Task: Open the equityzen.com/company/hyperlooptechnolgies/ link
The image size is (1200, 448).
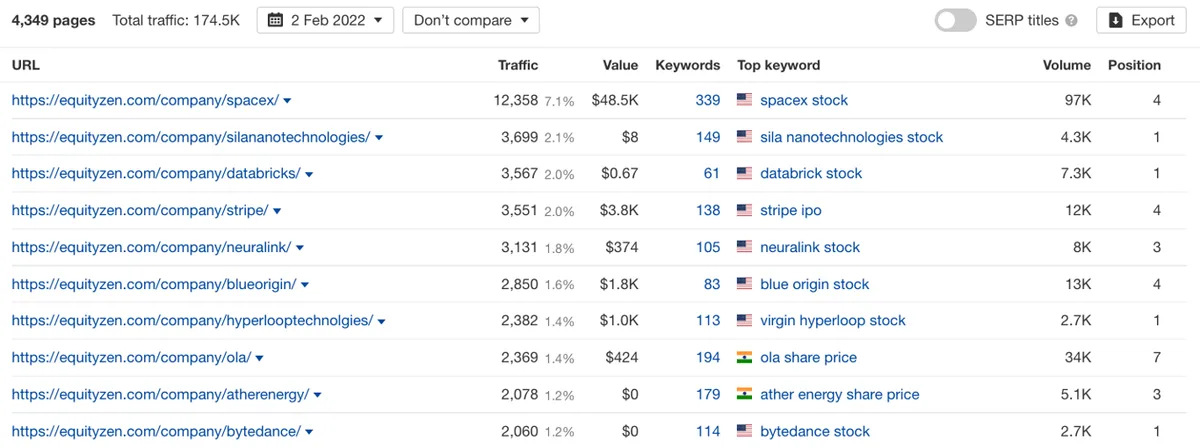Action: pos(193,321)
